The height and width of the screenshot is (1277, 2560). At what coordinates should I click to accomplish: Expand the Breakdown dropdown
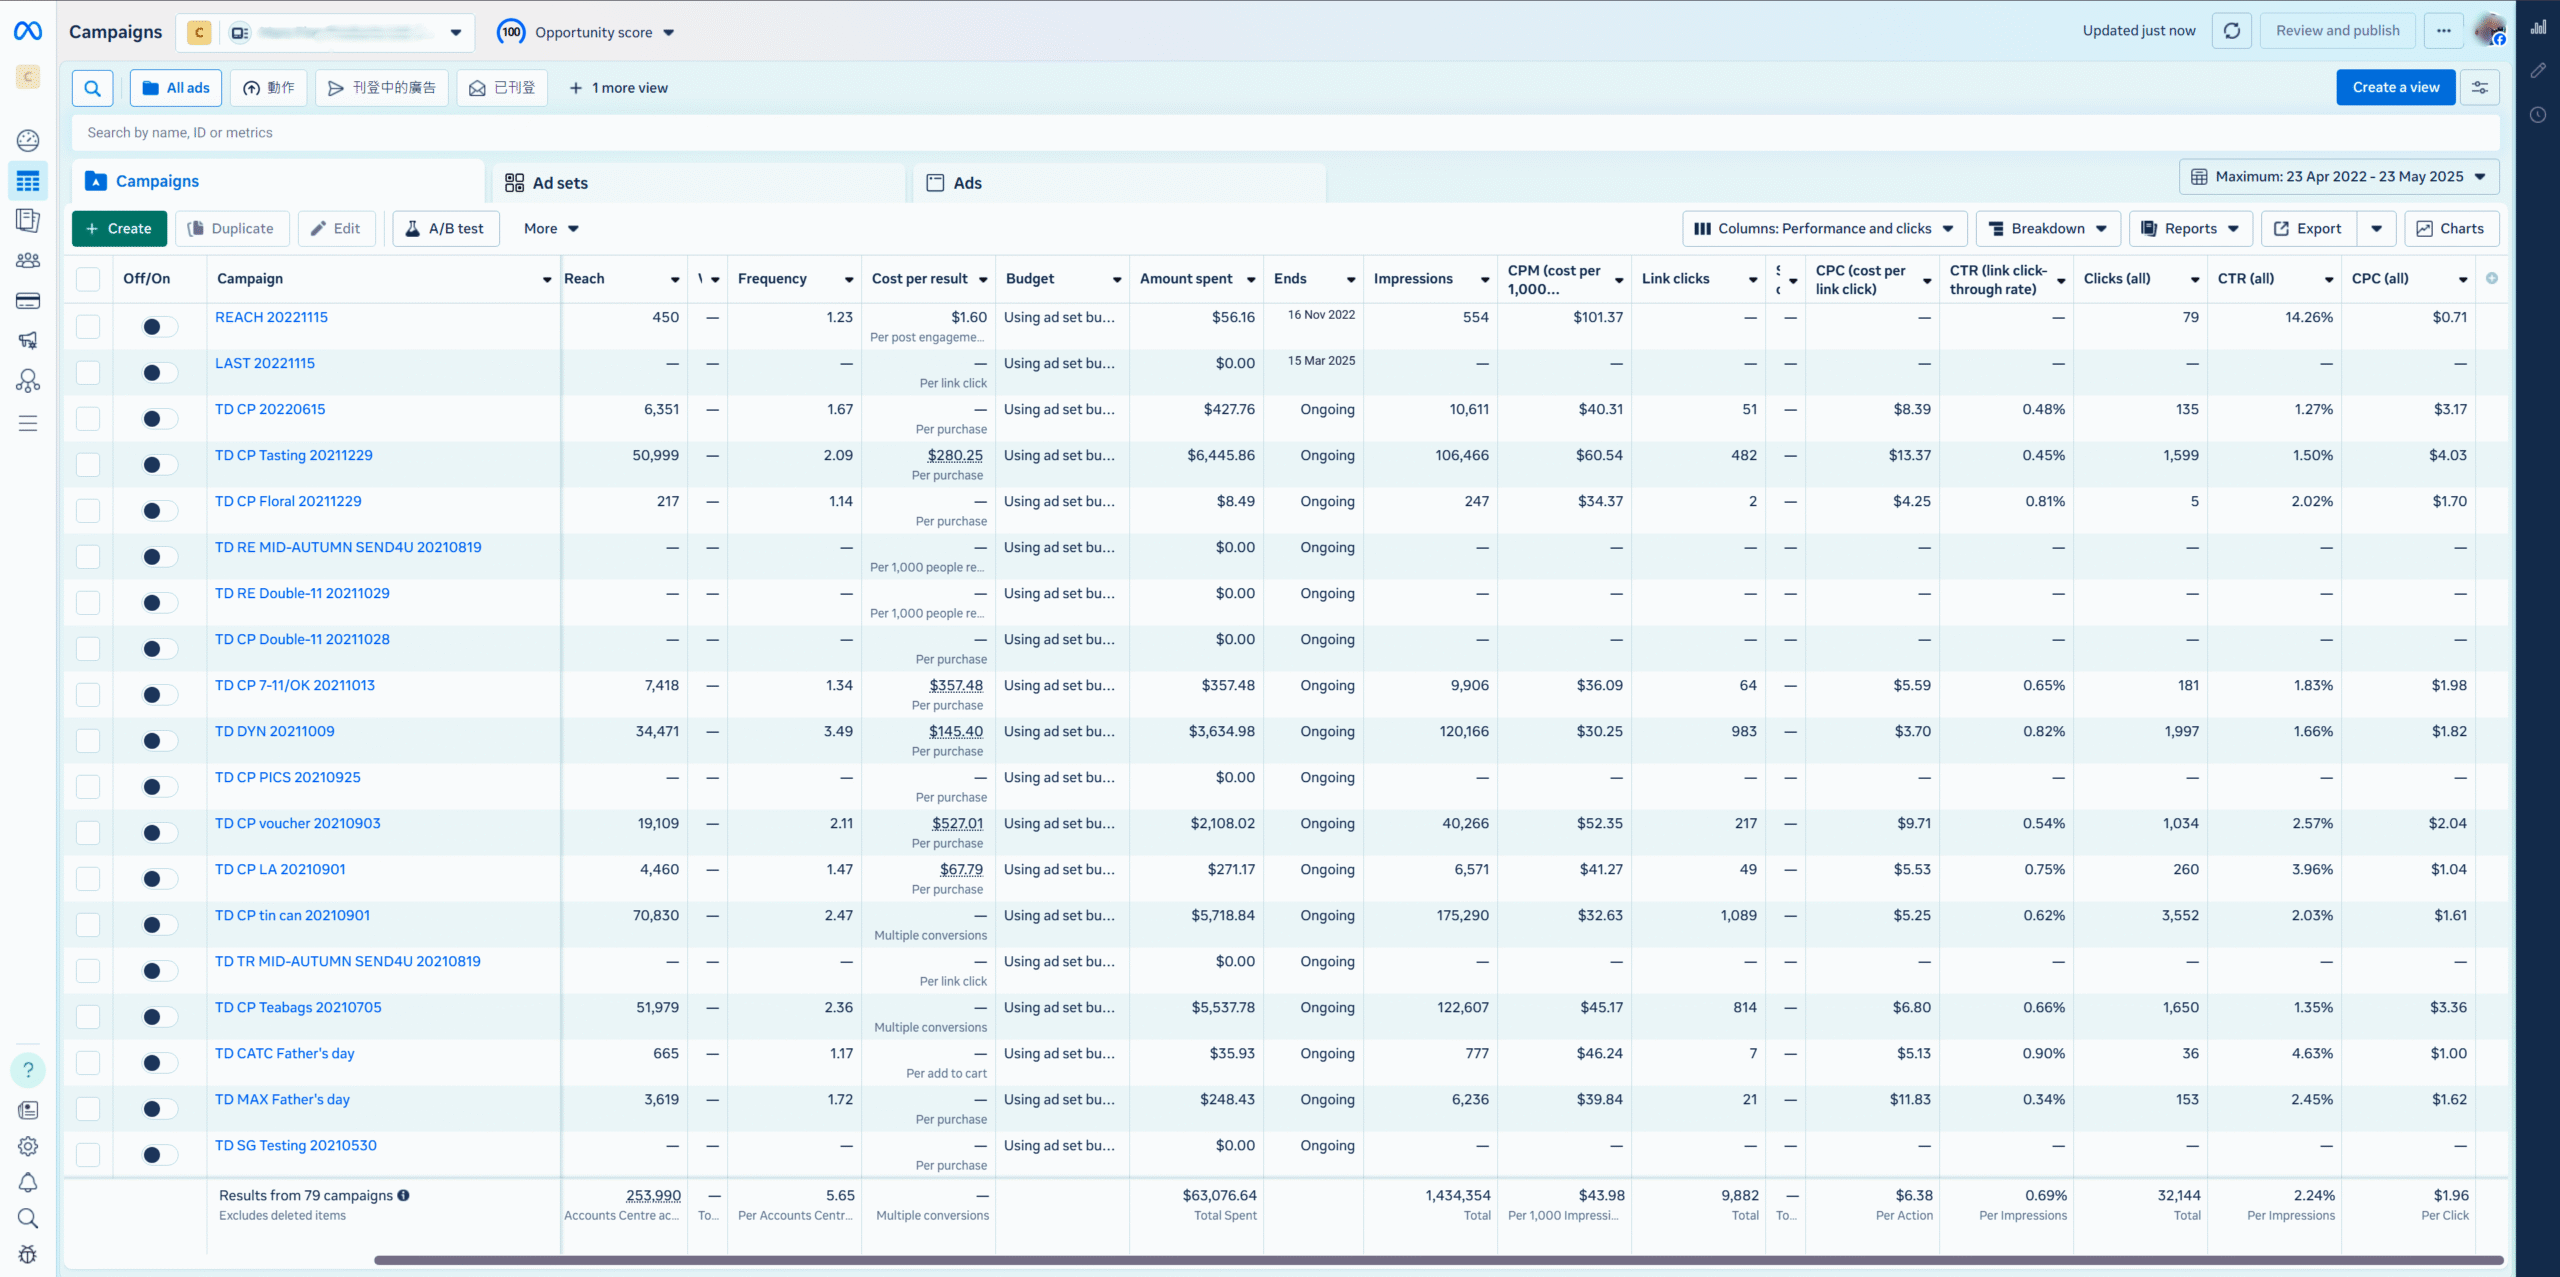tap(2047, 229)
